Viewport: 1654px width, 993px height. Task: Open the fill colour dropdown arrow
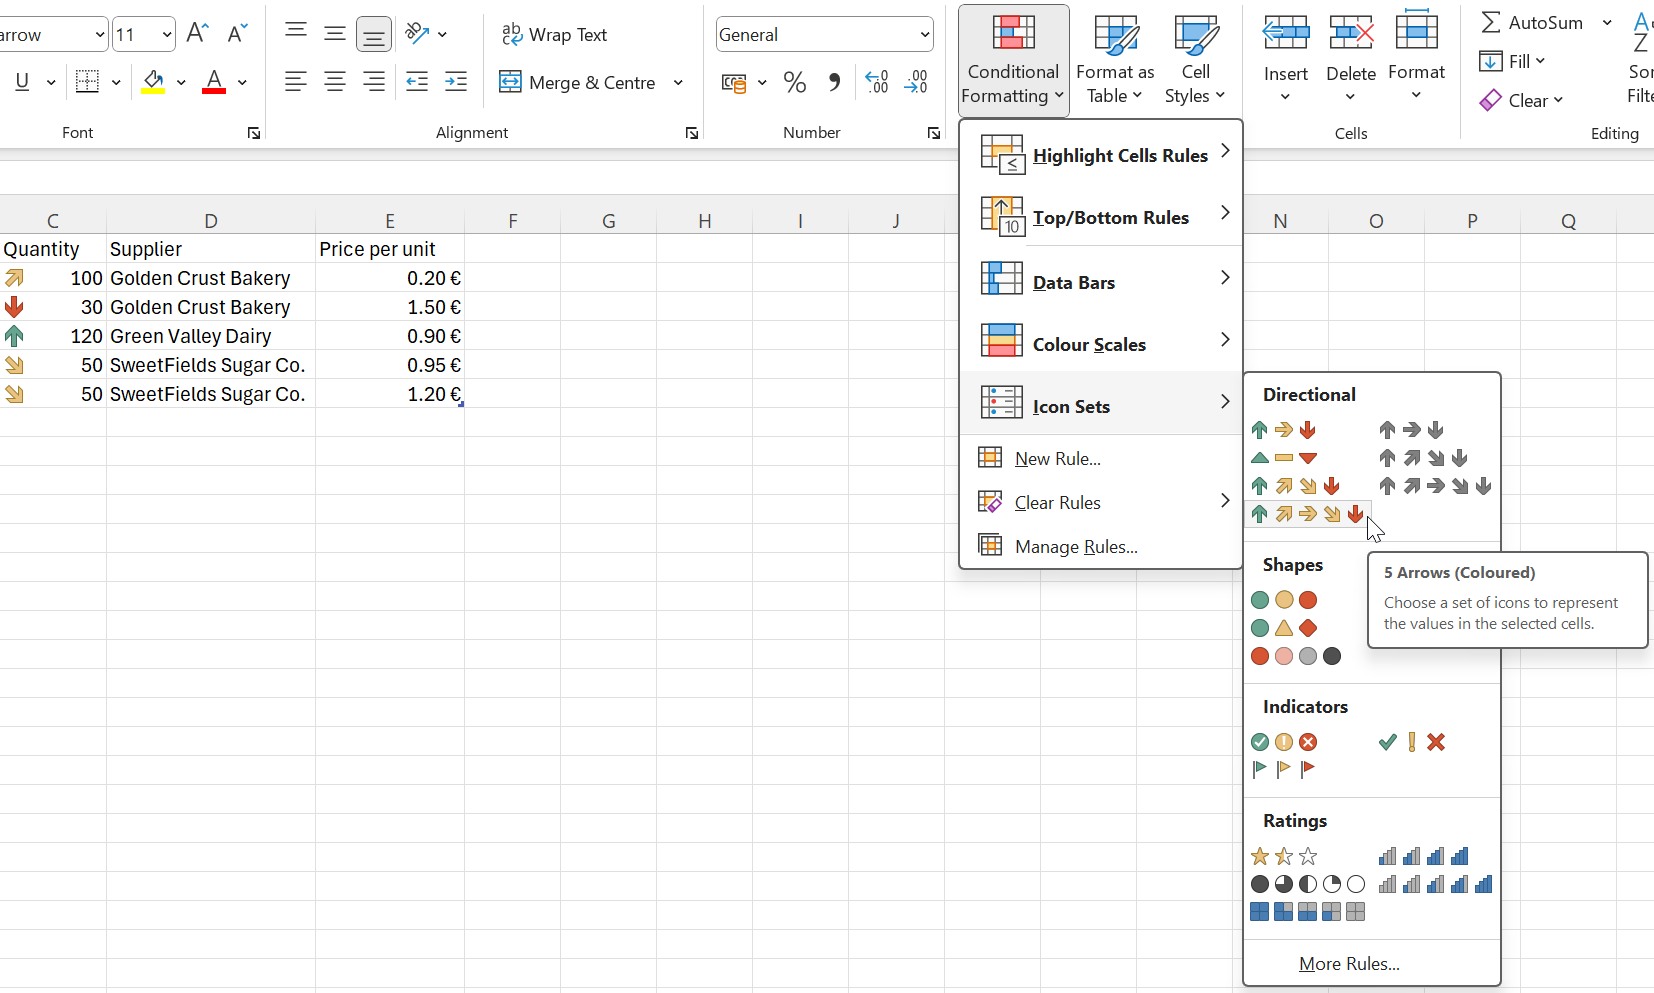[x=181, y=82]
